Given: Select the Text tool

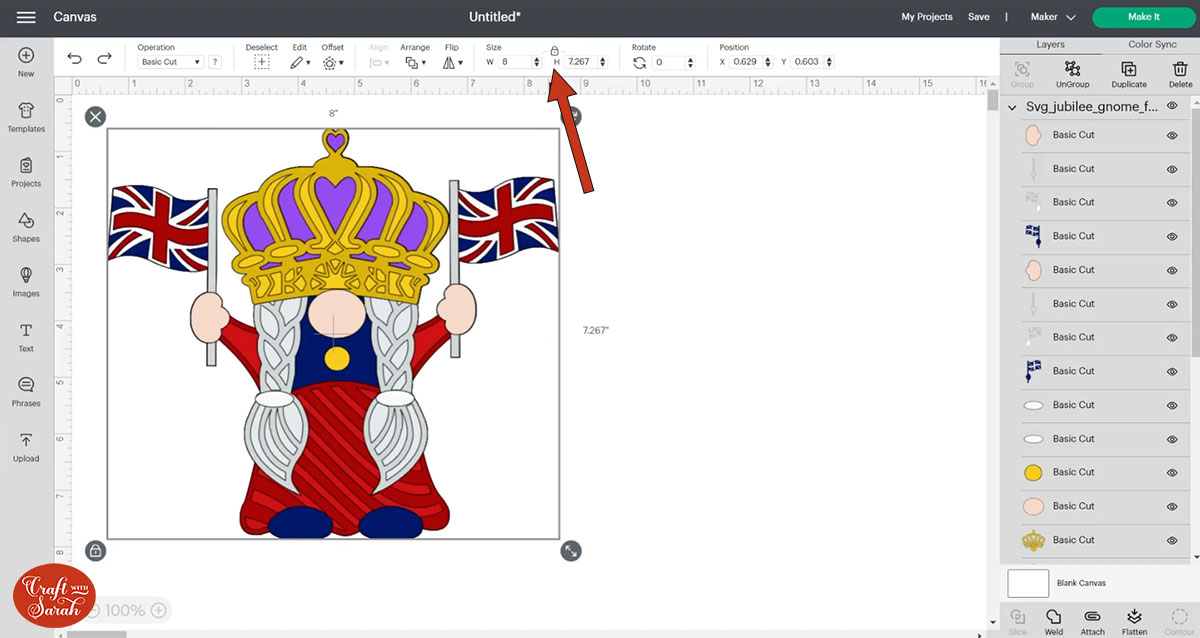Looking at the screenshot, I should click(x=26, y=336).
